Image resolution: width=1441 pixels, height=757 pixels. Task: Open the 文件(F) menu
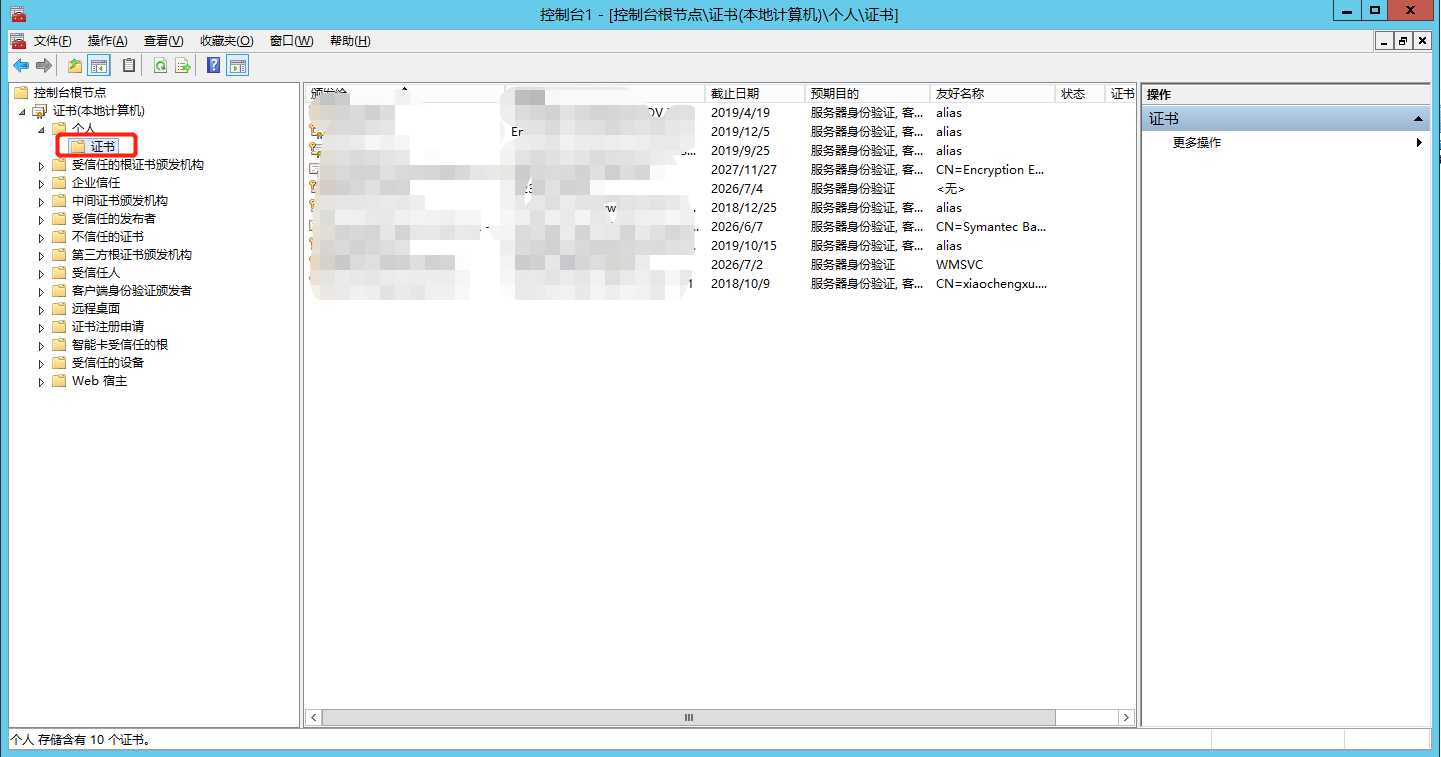point(53,41)
